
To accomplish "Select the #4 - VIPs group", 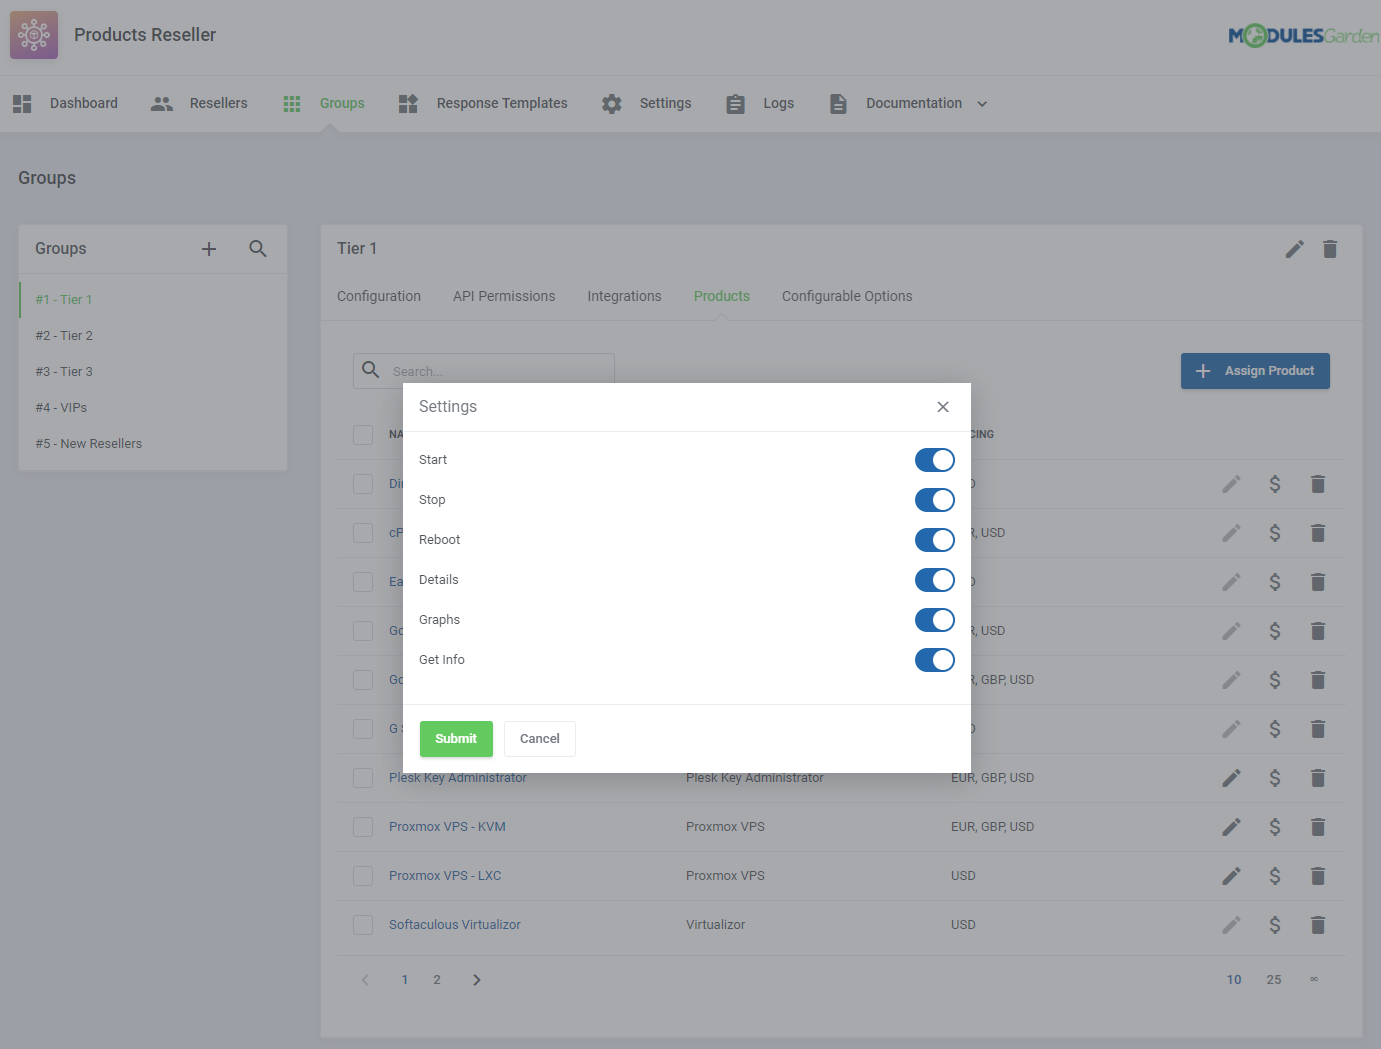I will pos(61,407).
